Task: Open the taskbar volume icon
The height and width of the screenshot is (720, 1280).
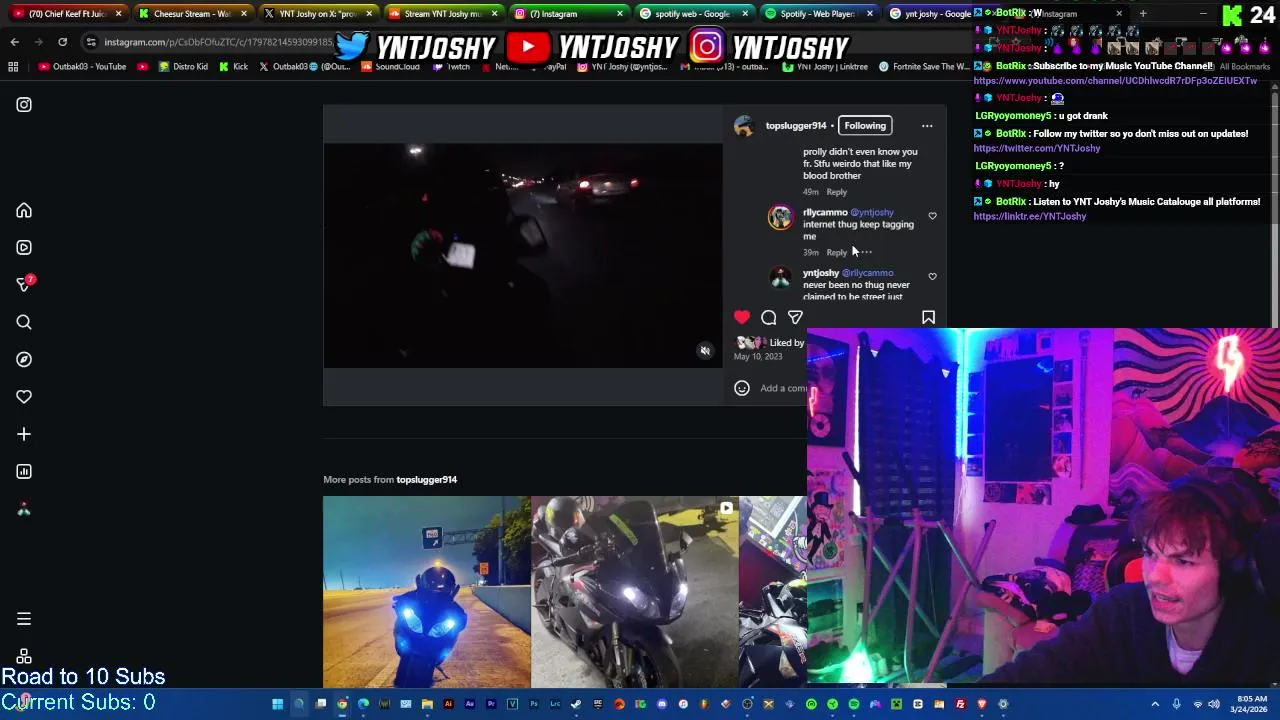Action: pos(1214,704)
